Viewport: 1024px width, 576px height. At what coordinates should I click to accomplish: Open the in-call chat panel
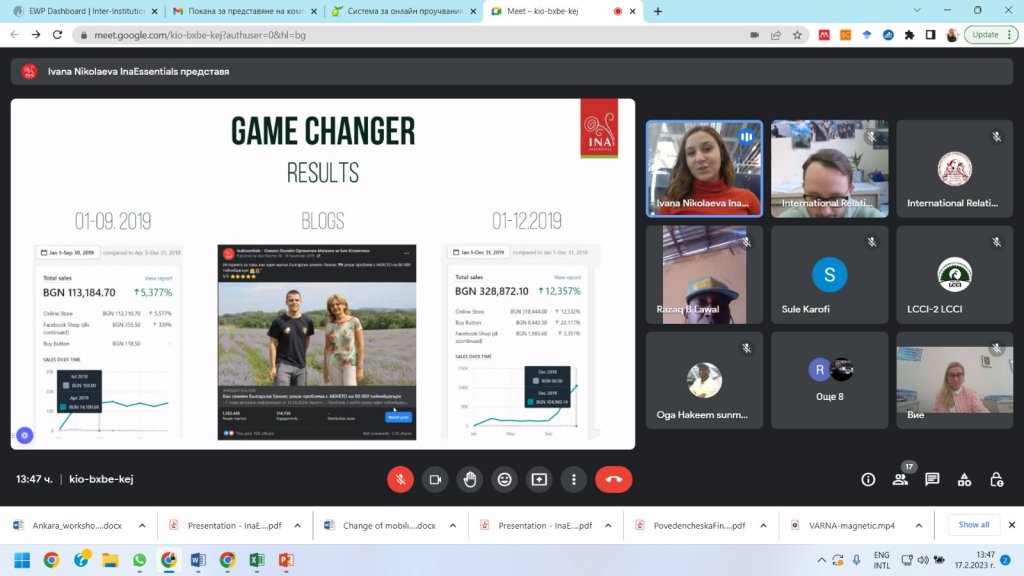click(932, 479)
